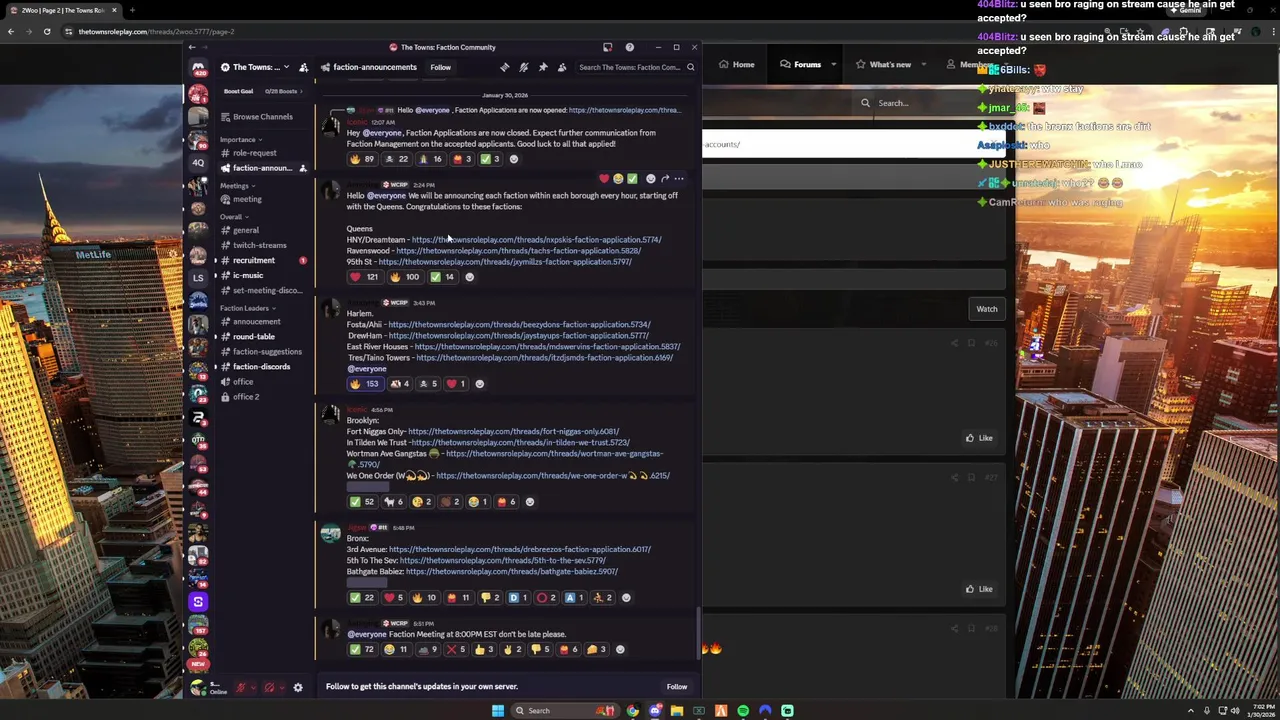Screen dimensions: 1280x720
Task: Open Discord direct messages home icon
Action: pos(198,68)
